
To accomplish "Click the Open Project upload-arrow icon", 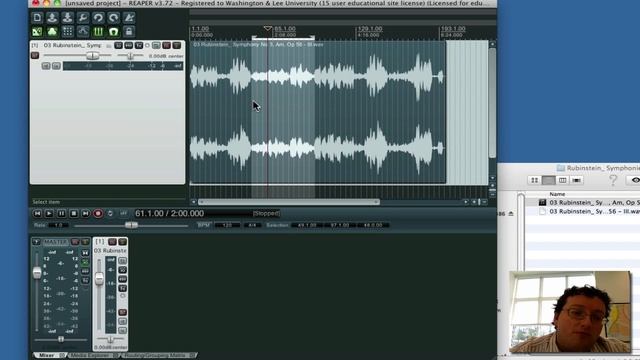I will click(x=52, y=18).
